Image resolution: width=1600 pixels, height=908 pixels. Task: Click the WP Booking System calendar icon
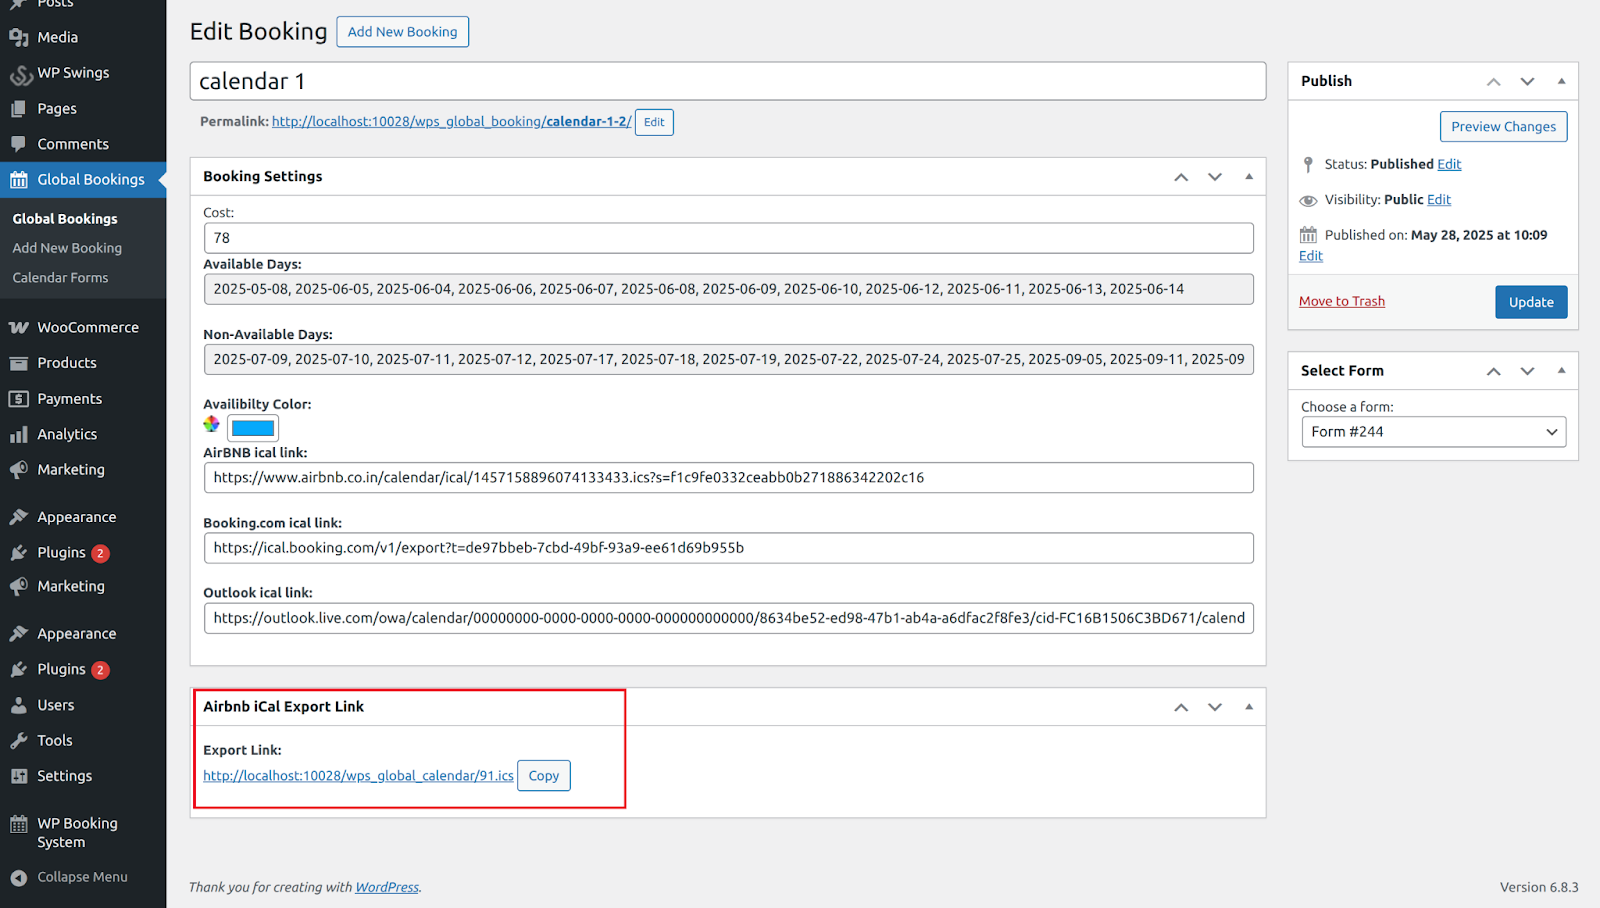(x=19, y=825)
